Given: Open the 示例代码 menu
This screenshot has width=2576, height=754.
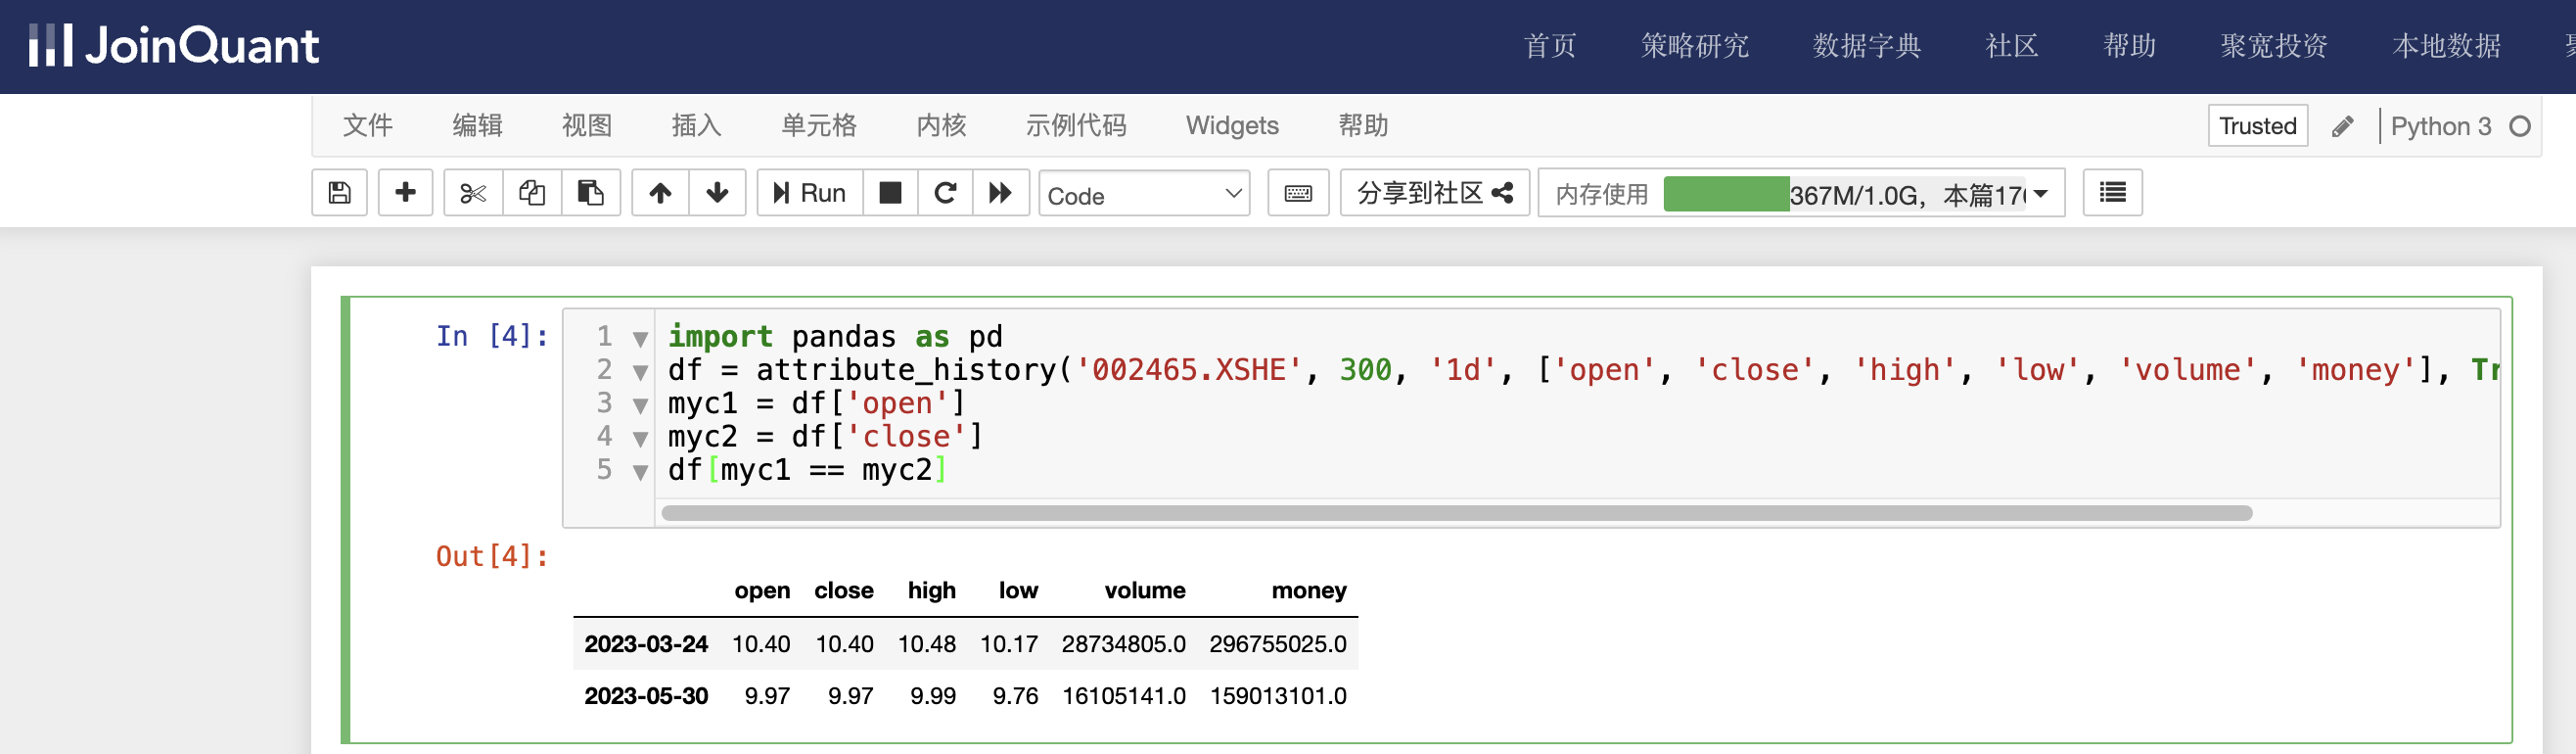Looking at the screenshot, I should tap(1076, 125).
